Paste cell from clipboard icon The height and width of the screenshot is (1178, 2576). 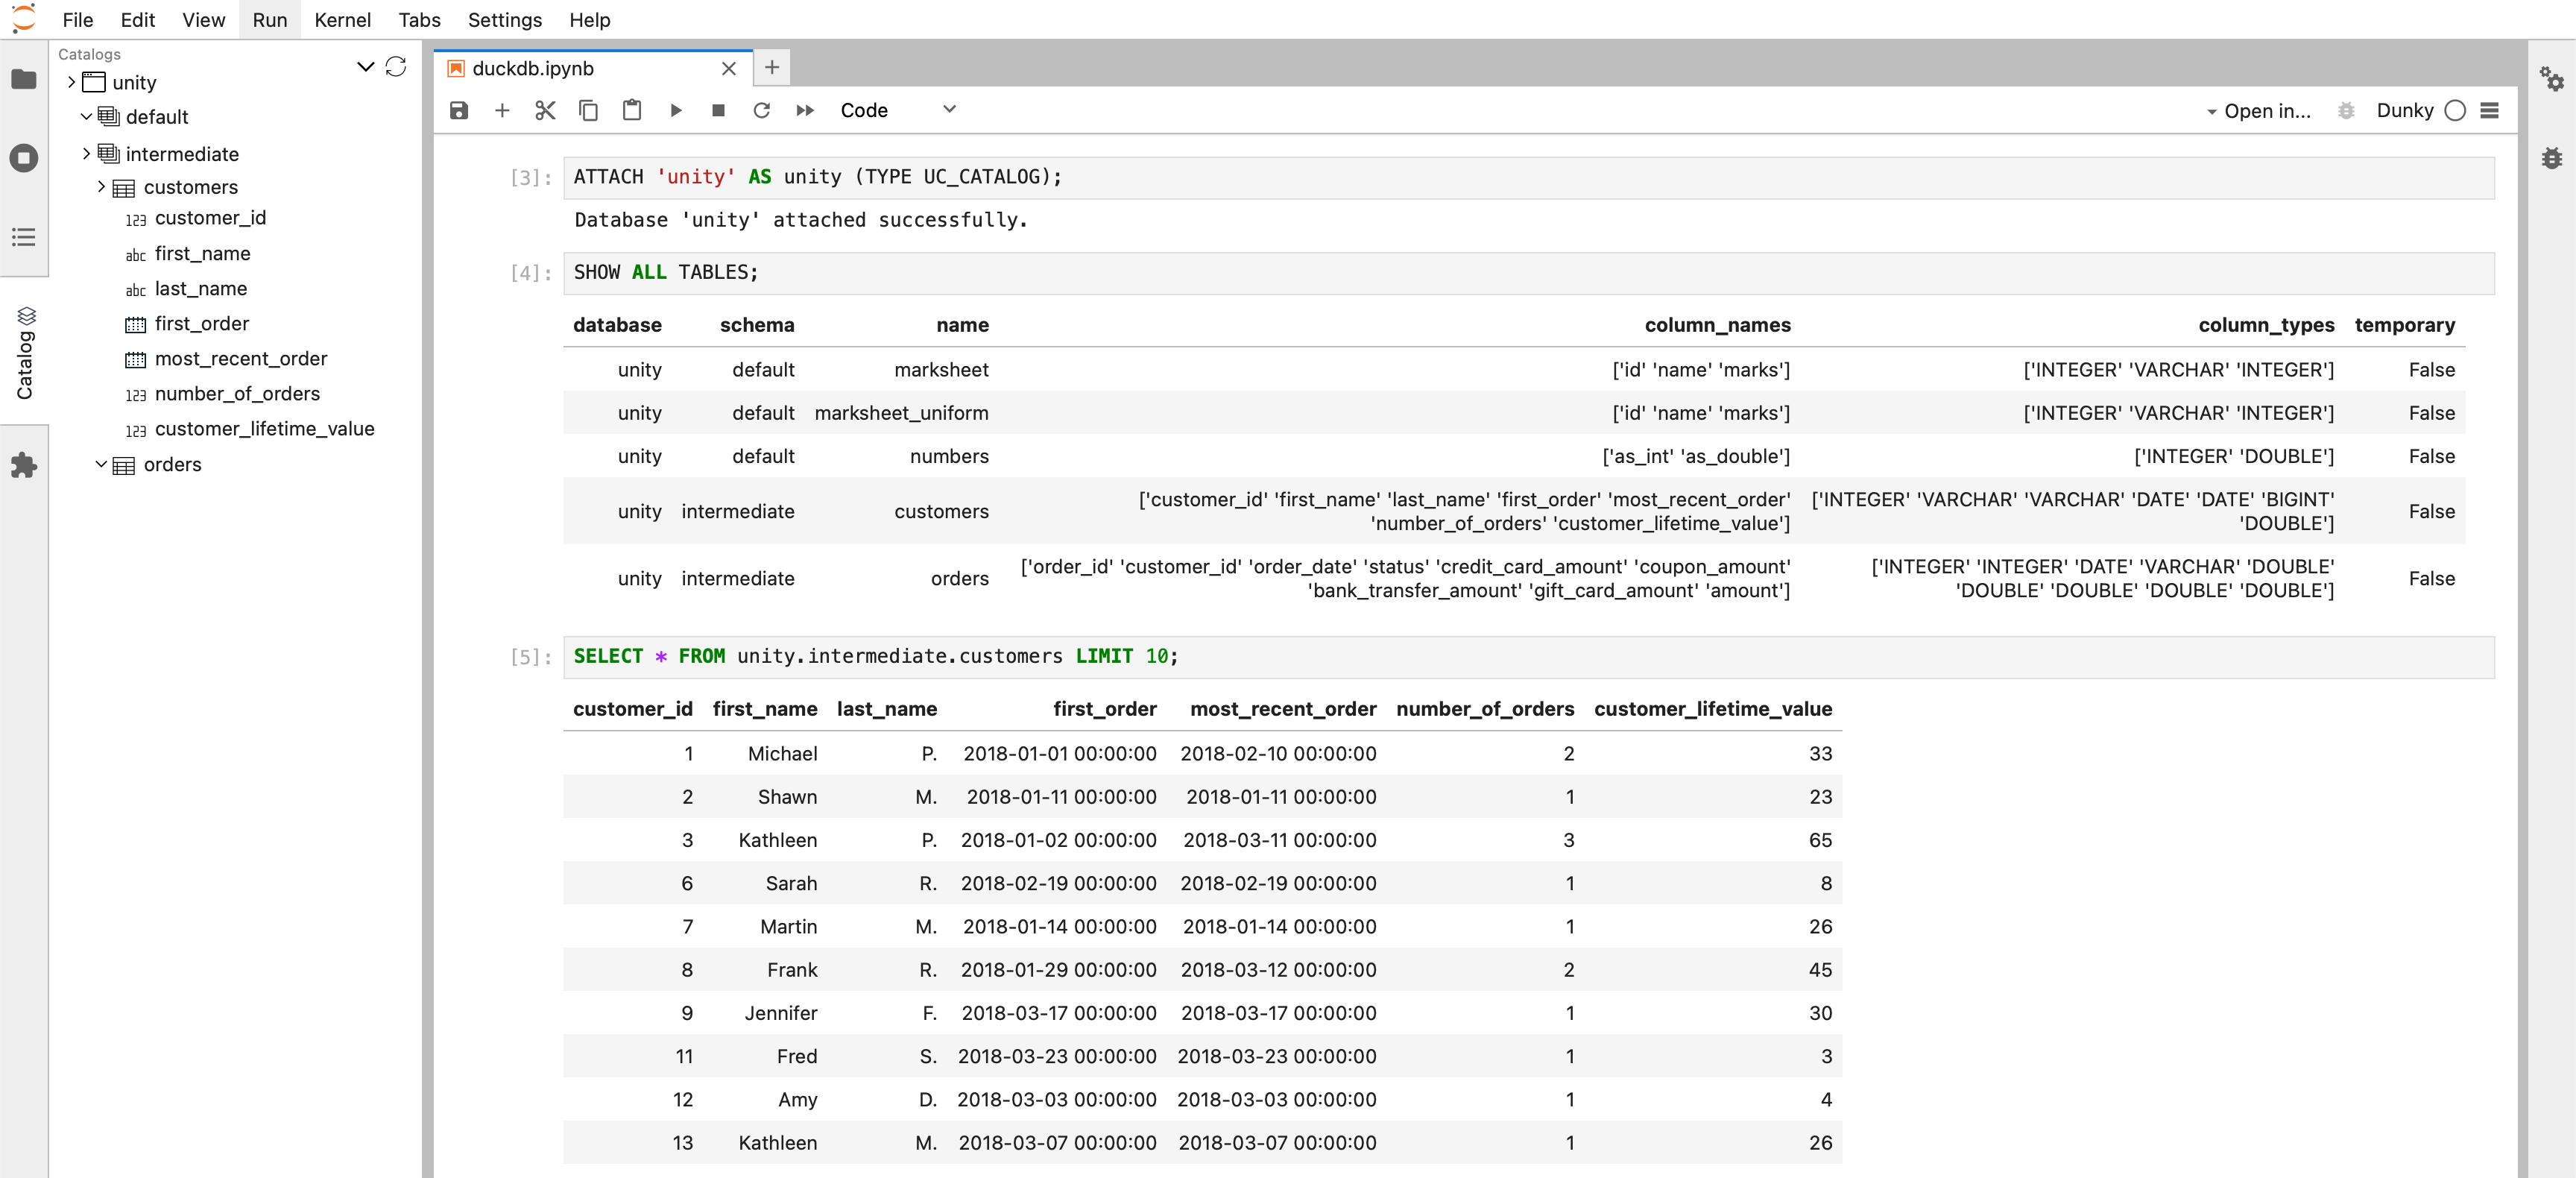coord(632,110)
